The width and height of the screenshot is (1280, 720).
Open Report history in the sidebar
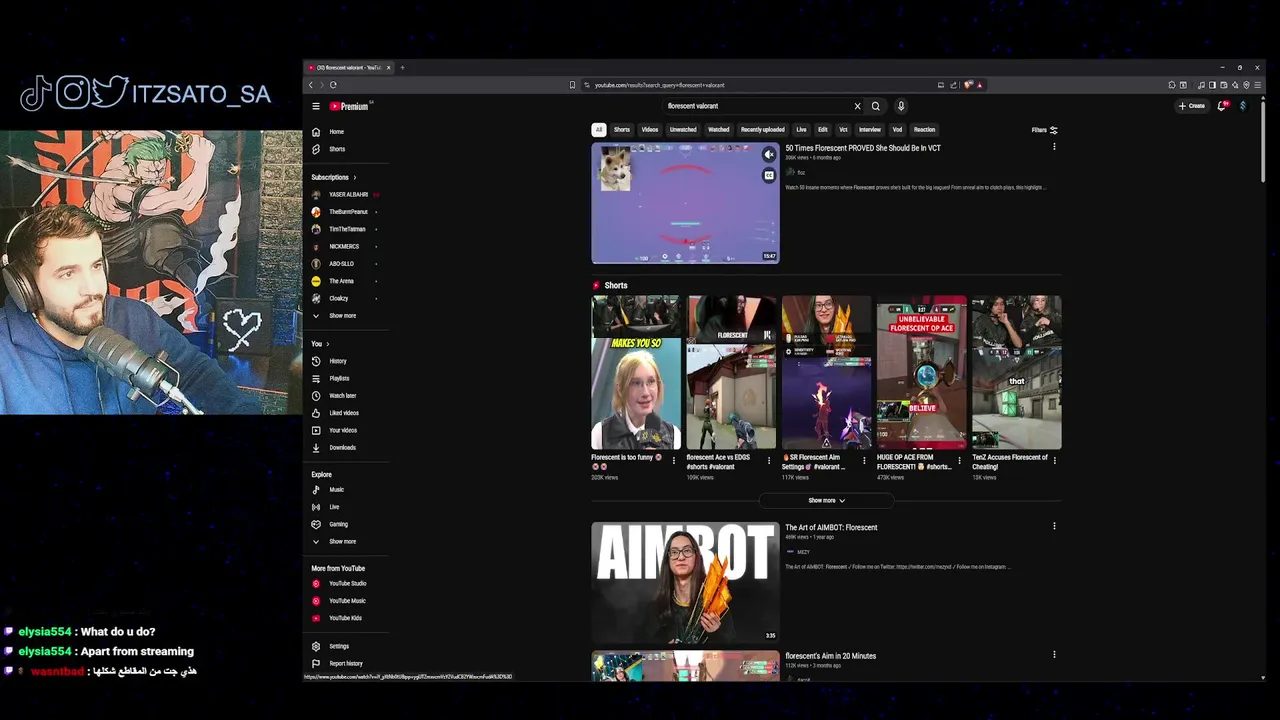tap(345, 664)
